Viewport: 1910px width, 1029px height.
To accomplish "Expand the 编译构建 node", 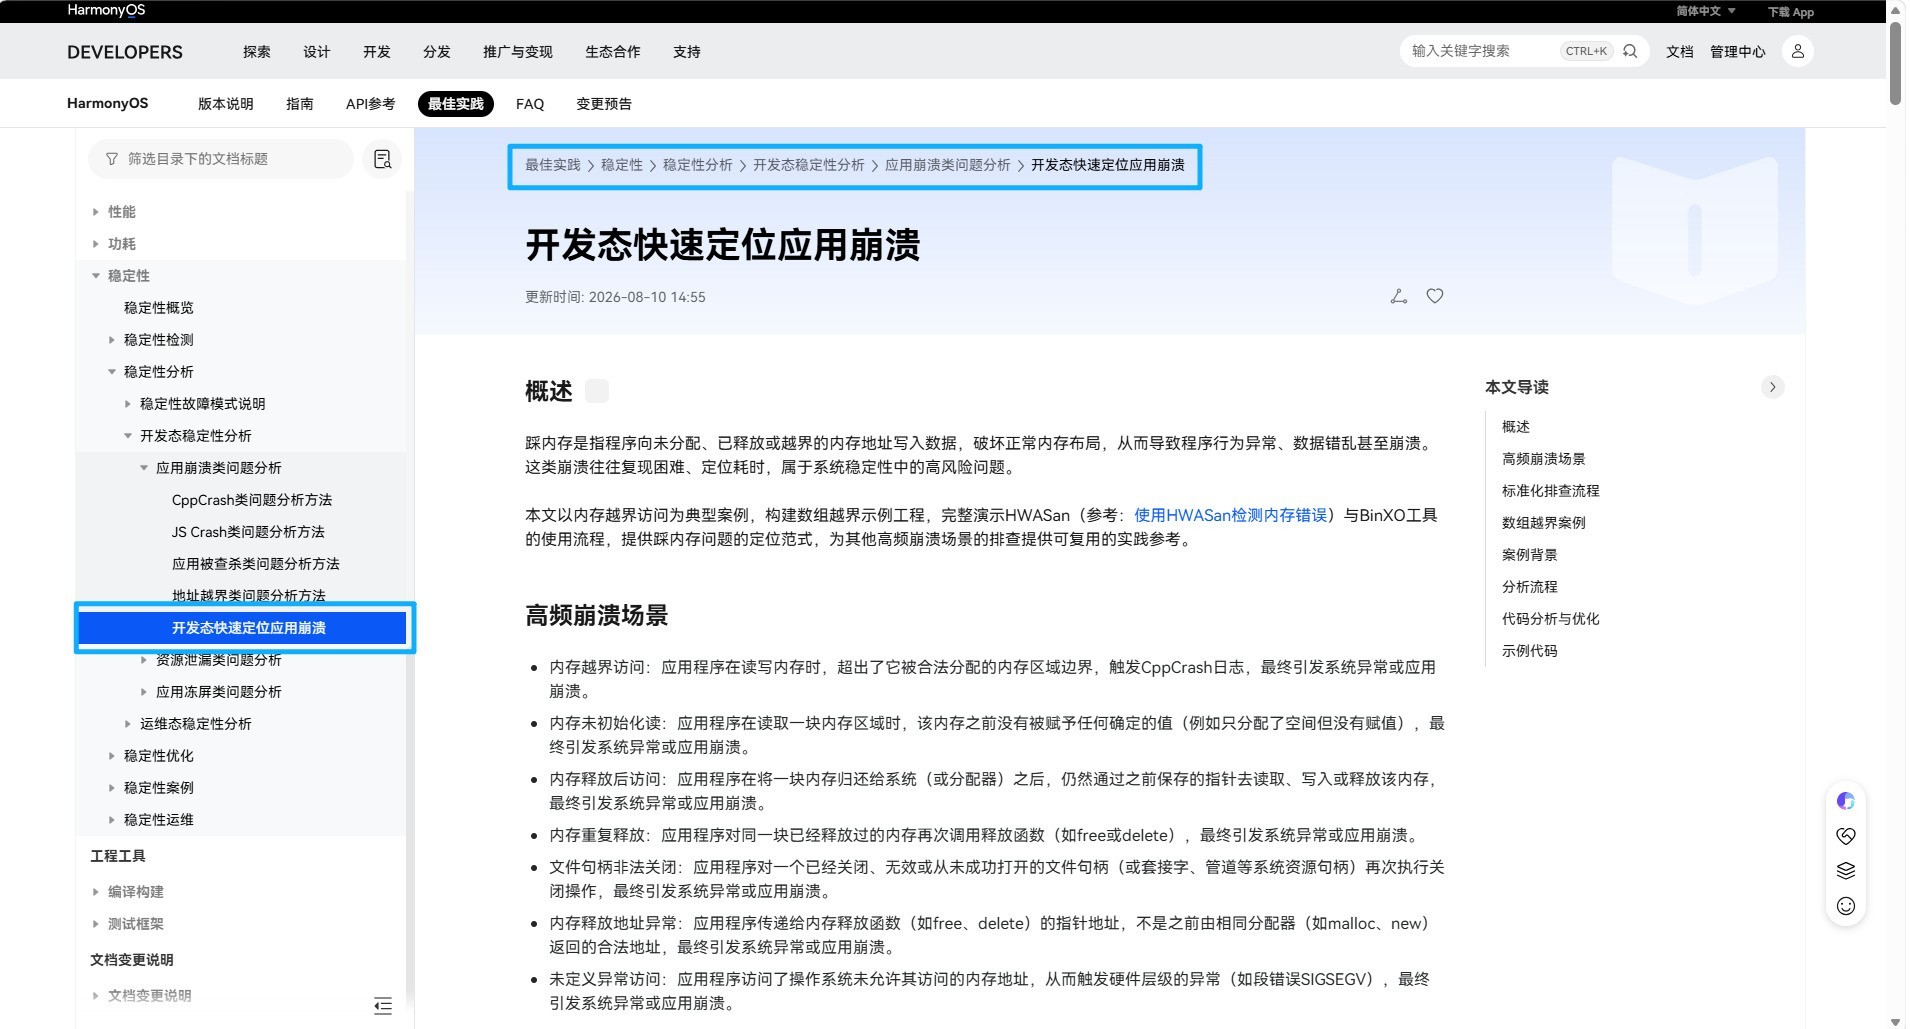I will point(96,892).
